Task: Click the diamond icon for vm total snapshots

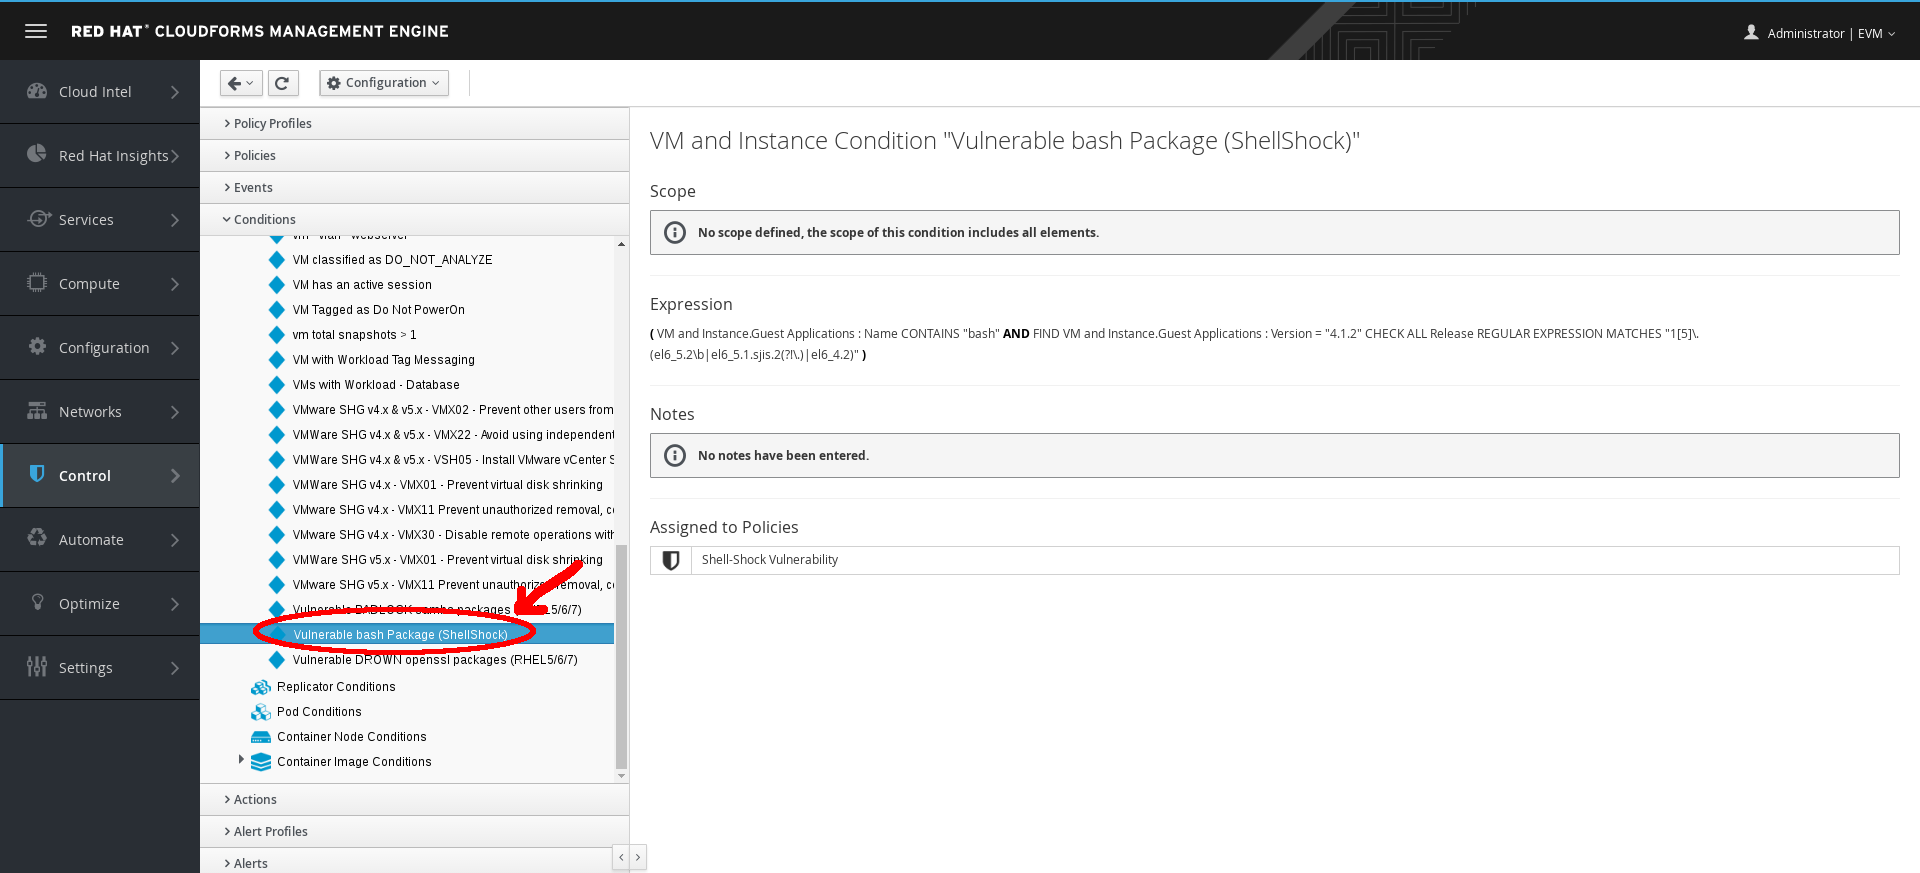Action: 277,335
